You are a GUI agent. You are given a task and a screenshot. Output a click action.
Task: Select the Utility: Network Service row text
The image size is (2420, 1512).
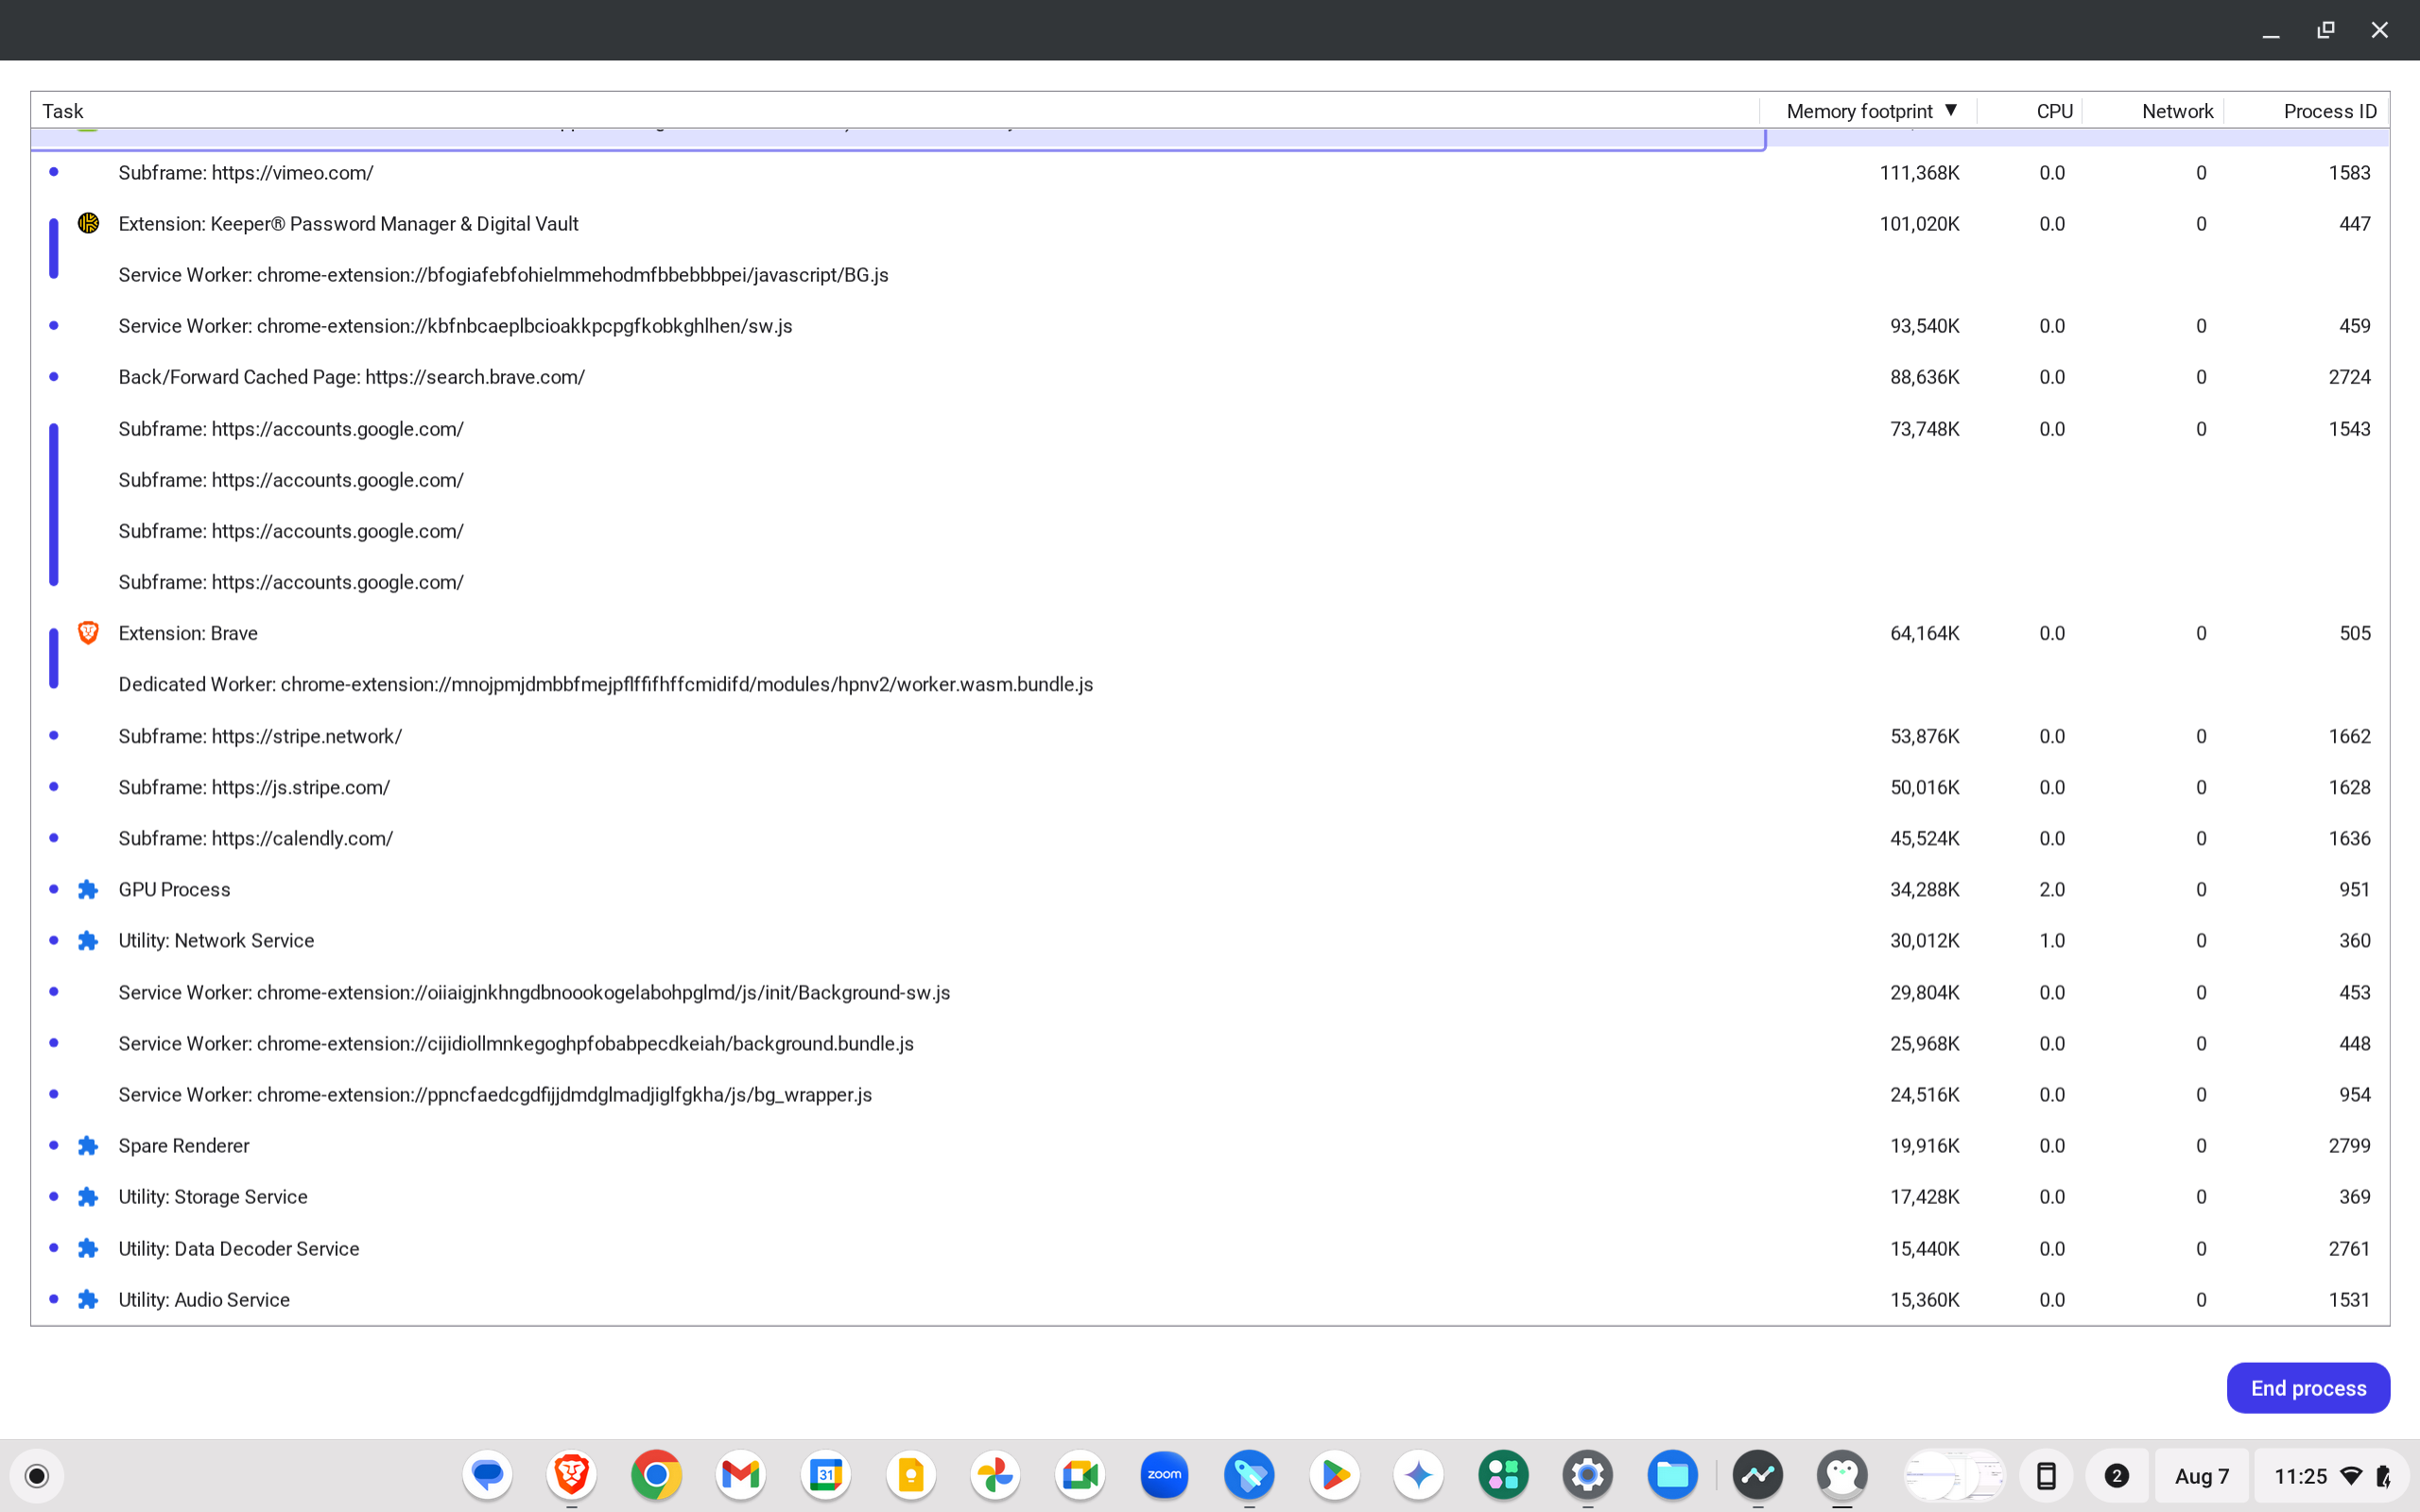point(216,940)
